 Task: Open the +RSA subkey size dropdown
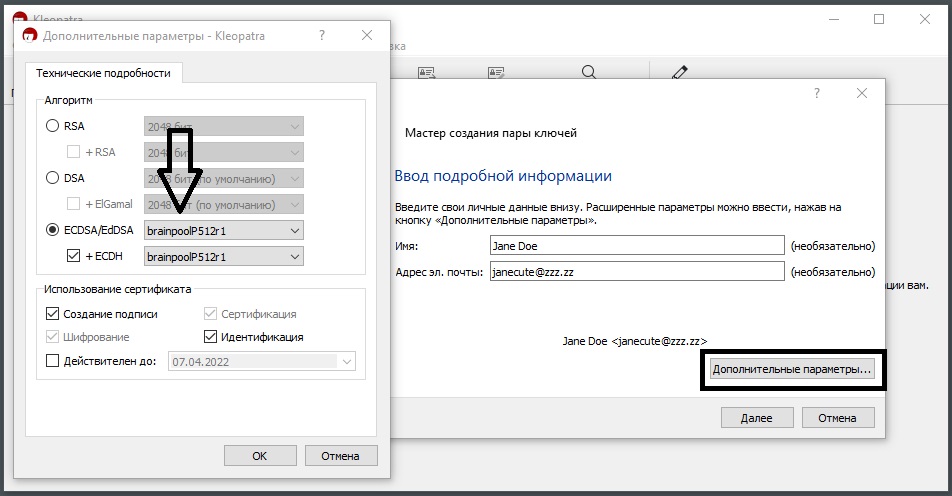pyautogui.click(x=223, y=152)
